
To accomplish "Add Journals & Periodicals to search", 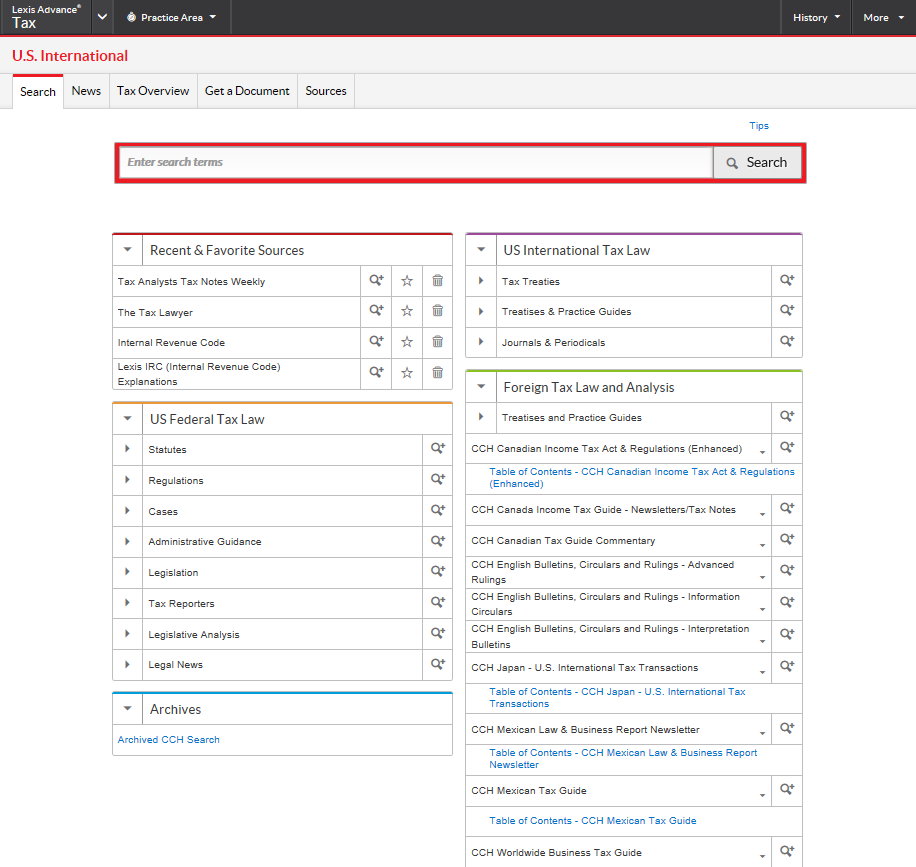I will coord(787,341).
